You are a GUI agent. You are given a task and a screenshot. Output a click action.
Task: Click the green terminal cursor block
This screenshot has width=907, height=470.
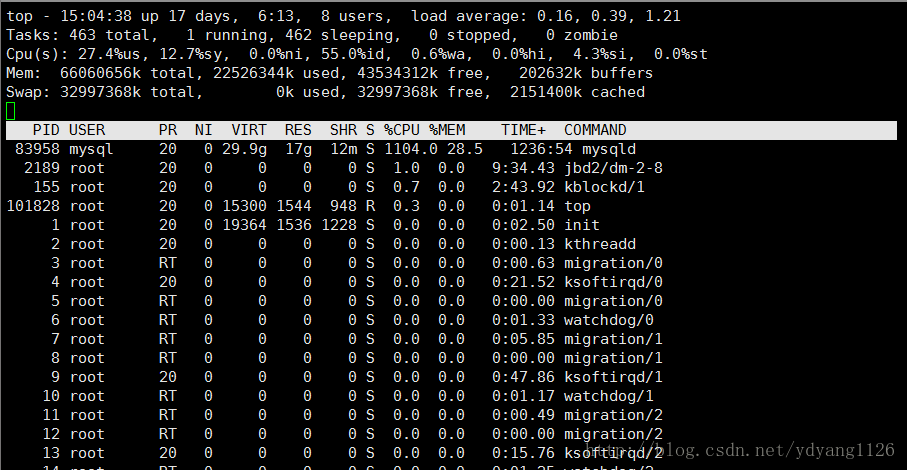(x=10, y=111)
